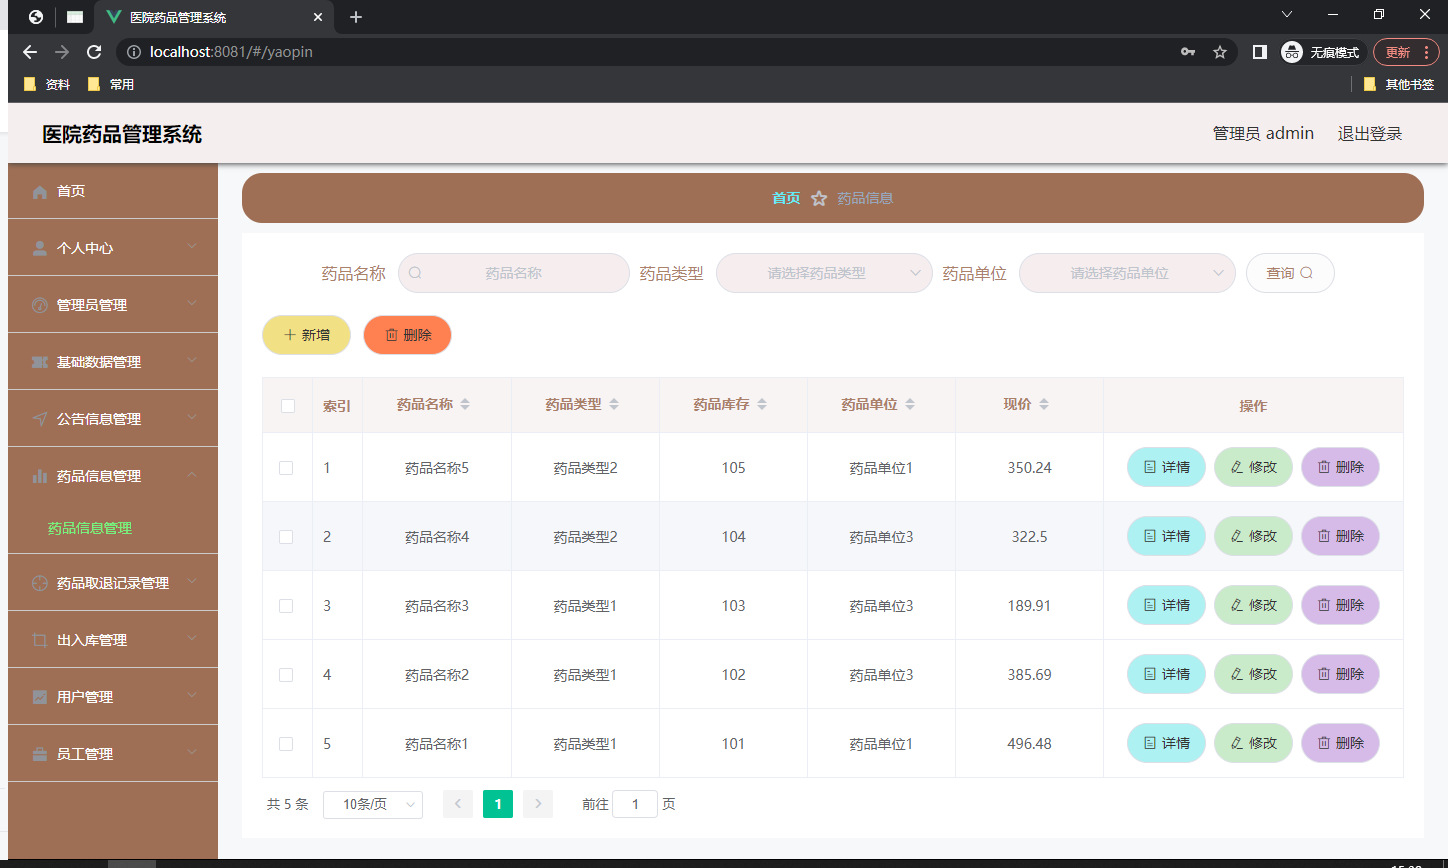Click the chart icon beside 药品信息管理
This screenshot has height=868, width=1448.
(x=40, y=475)
